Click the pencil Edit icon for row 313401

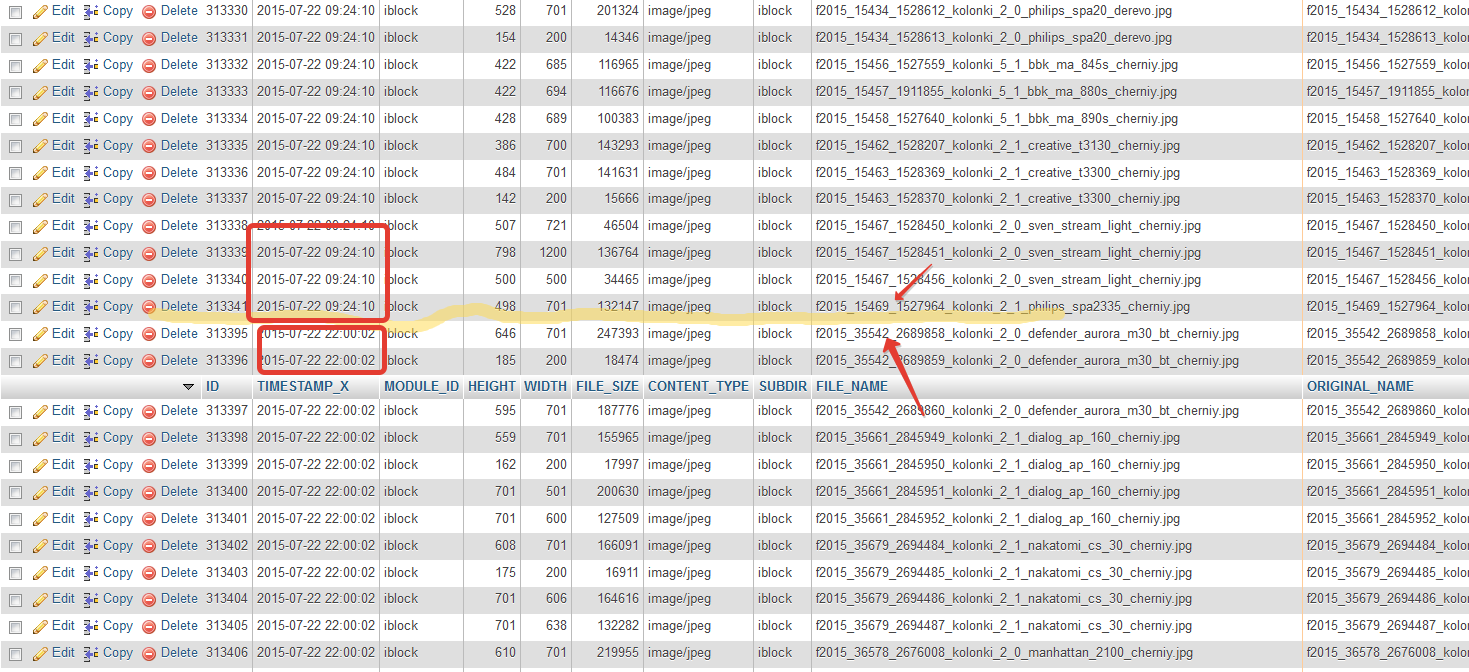click(x=40, y=519)
